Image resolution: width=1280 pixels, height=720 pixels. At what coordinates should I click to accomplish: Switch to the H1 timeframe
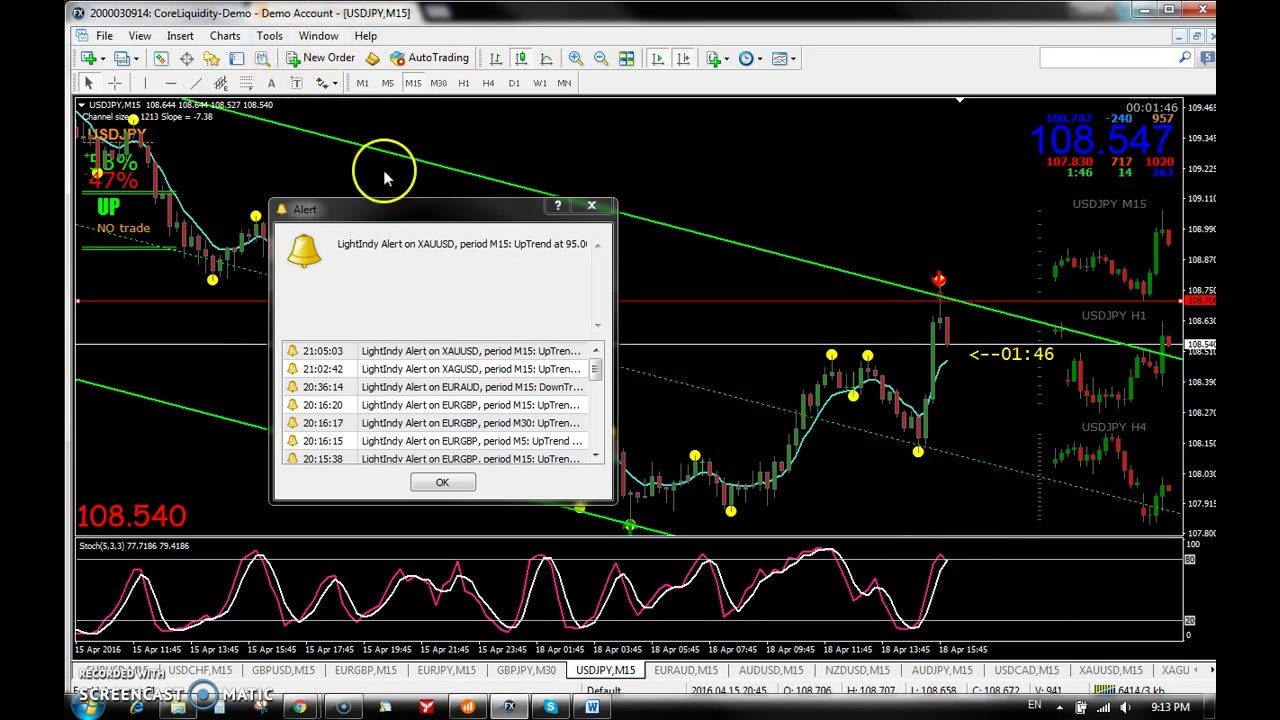pyautogui.click(x=464, y=83)
